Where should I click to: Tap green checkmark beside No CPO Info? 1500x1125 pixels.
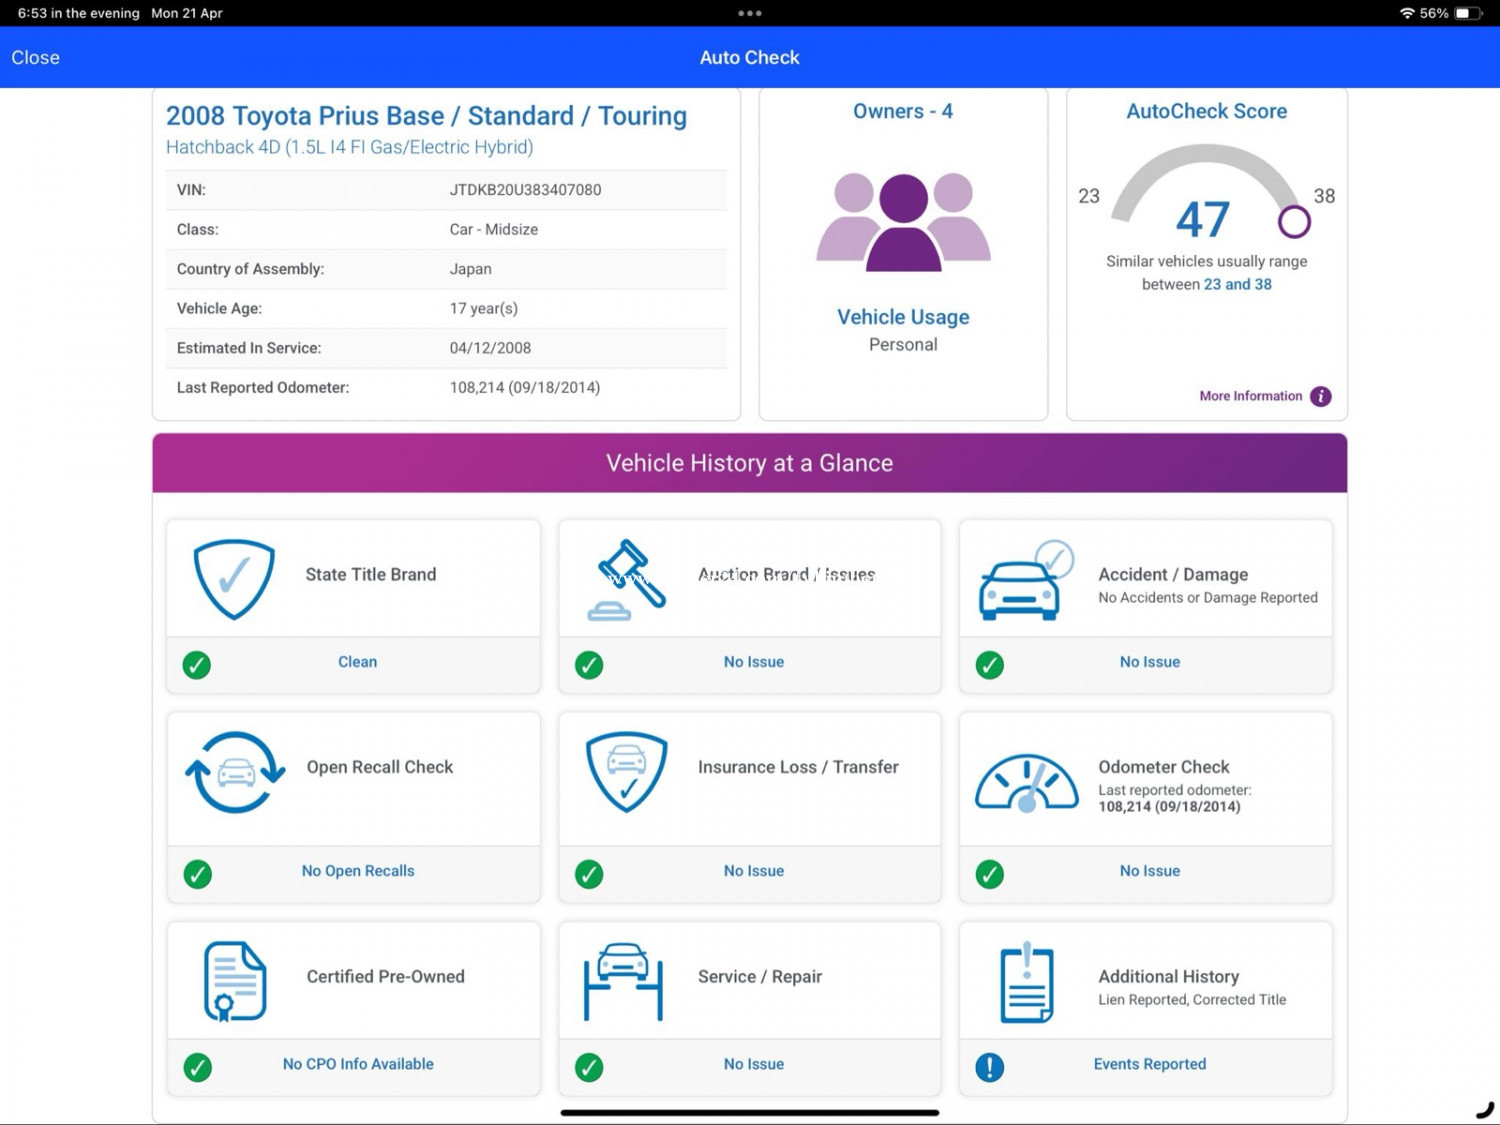198,1067
